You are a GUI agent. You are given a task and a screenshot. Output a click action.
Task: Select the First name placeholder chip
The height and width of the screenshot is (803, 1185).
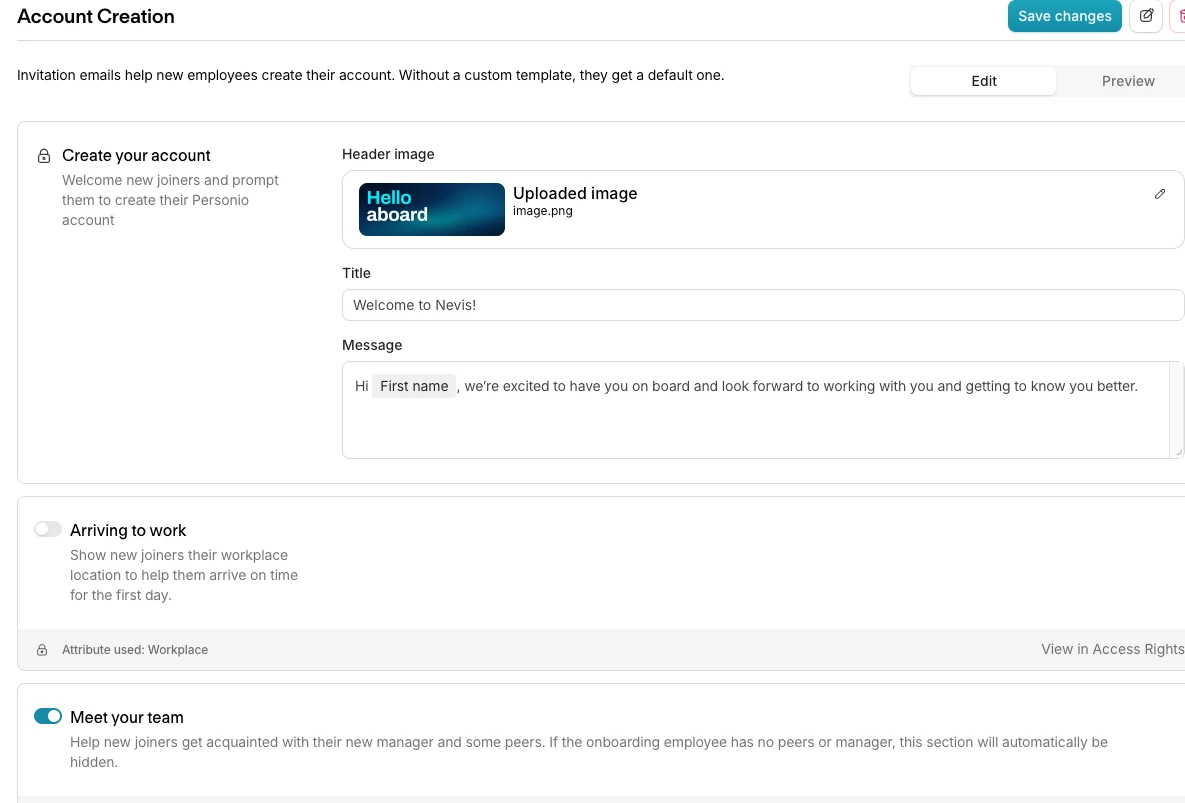pyautogui.click(x=414, y=386)
